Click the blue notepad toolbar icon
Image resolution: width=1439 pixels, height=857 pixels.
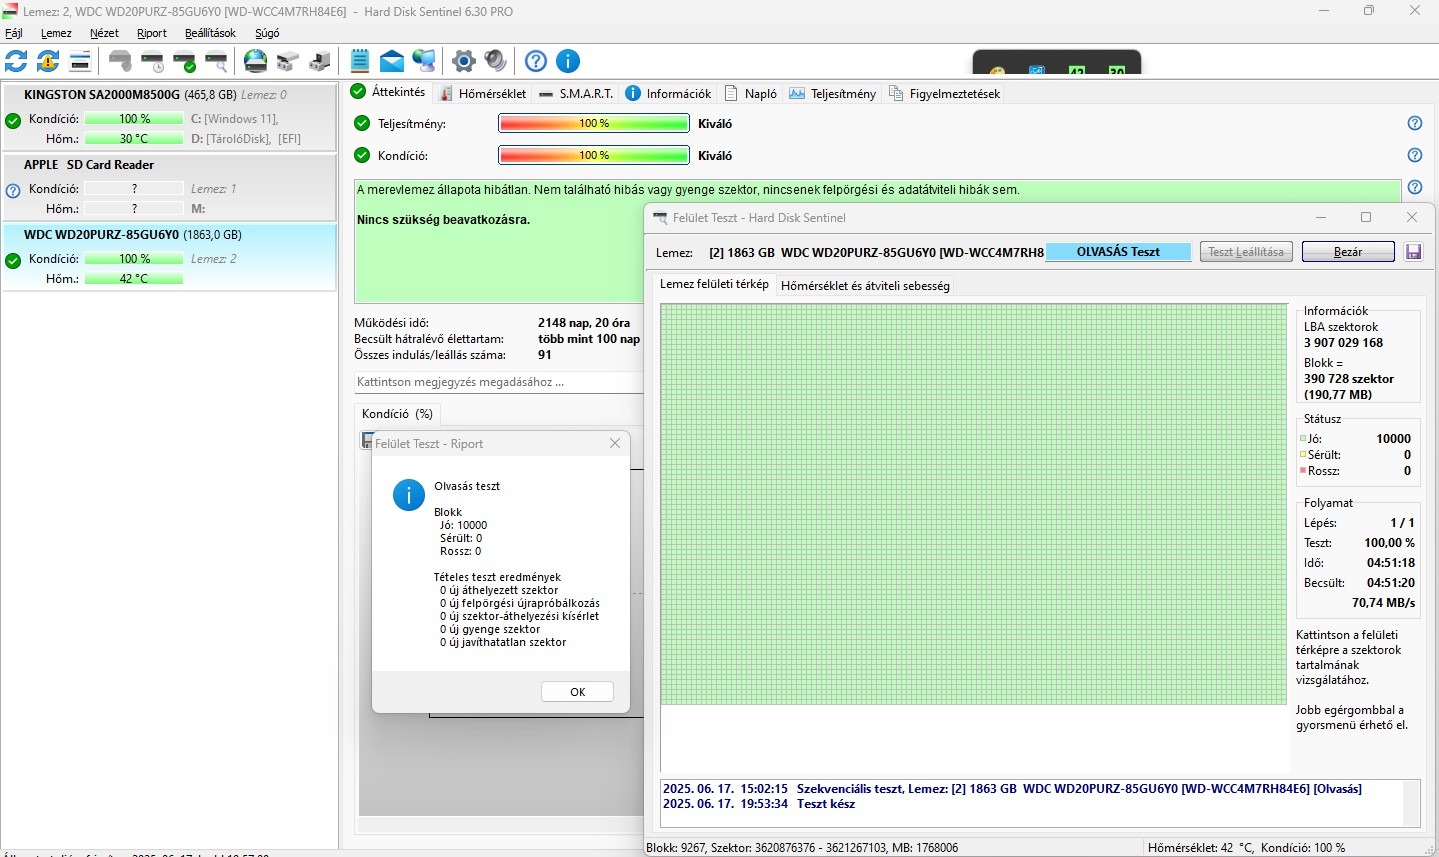click(x=360, y=61)
